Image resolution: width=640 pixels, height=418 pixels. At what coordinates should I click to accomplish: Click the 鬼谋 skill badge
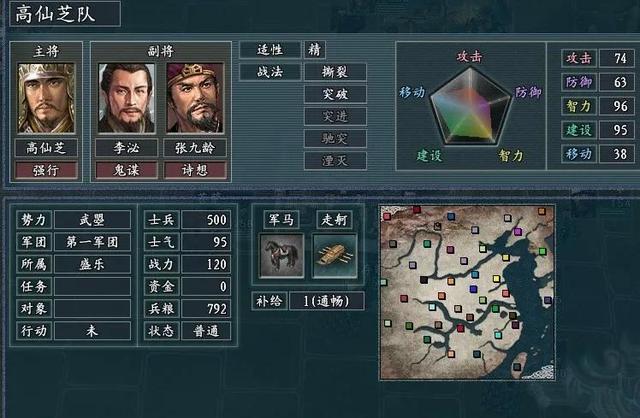pyautogui.click(x=127, y=170)
